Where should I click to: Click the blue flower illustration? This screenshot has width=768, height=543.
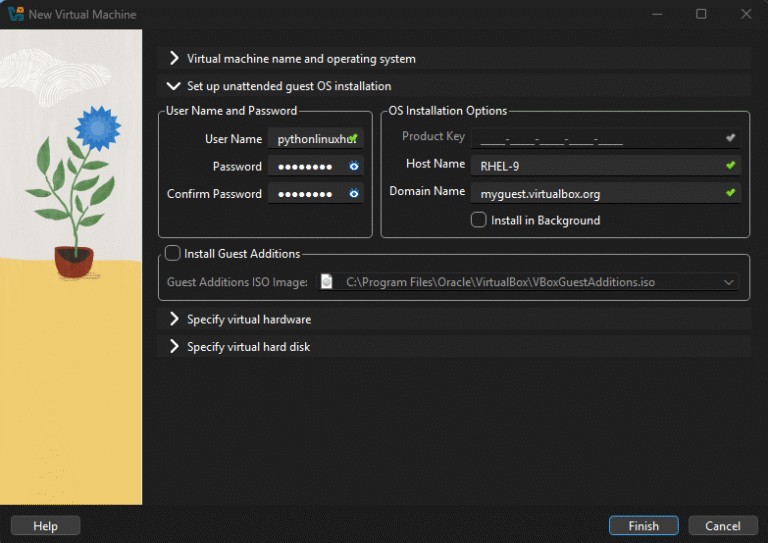tap(97, 128)
